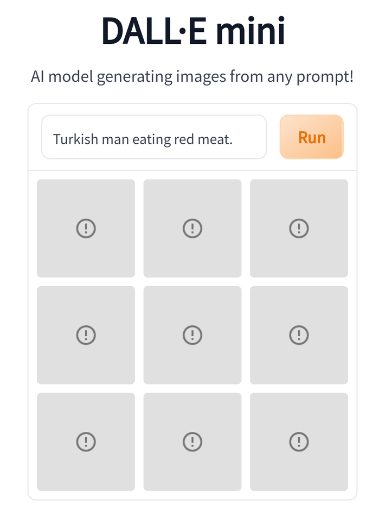The width and height of the screenshot is (390, 510).
Task: Click the error icon in the middle-left tile
Action: tap(86, 335)
